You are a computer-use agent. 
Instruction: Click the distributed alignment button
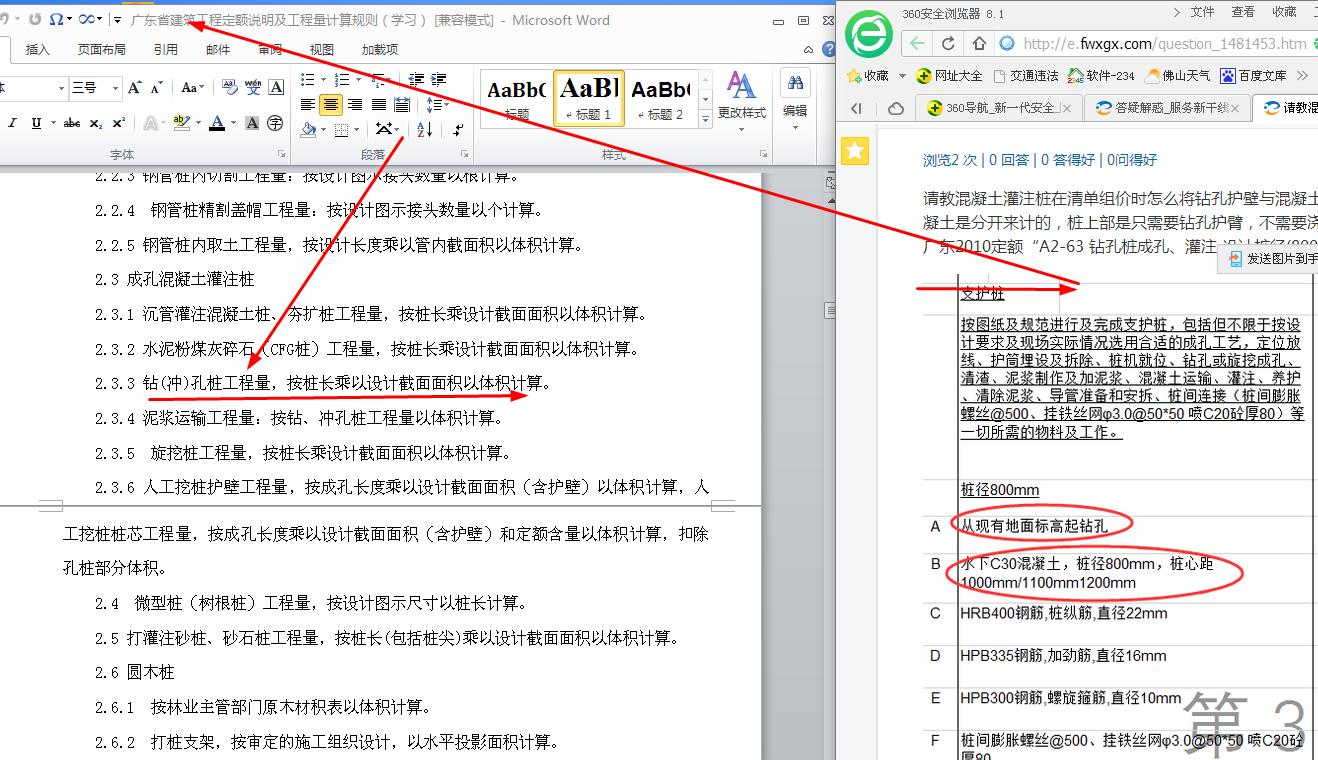pyautogui.click(x=402, y=104)
